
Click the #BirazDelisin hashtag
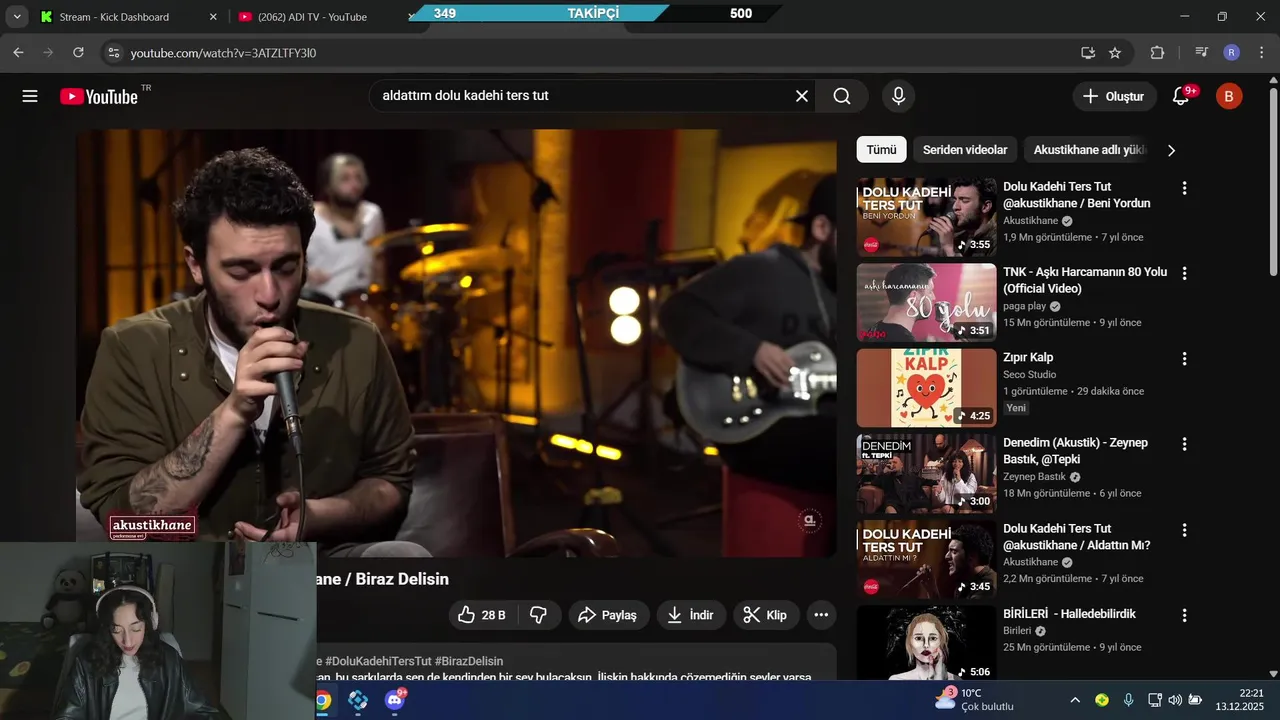469,661
